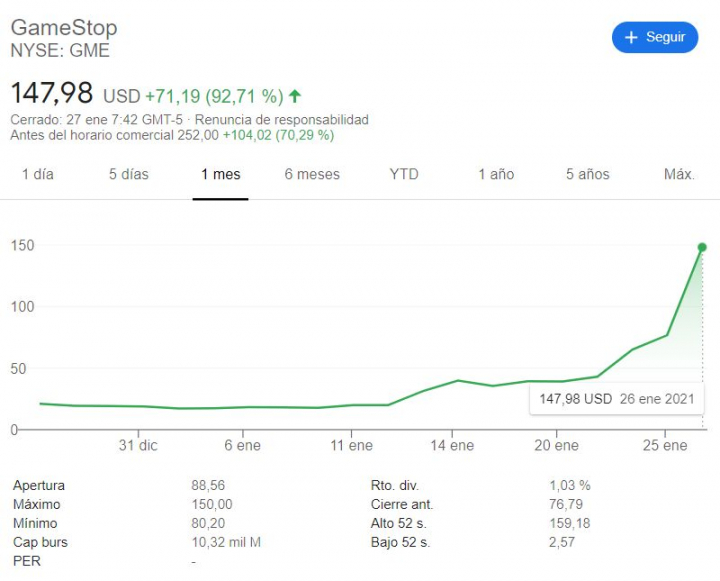Select the 5 días range tab
Image resolution: width=720 pixels, height=581 pixels.
coord(129,174)
